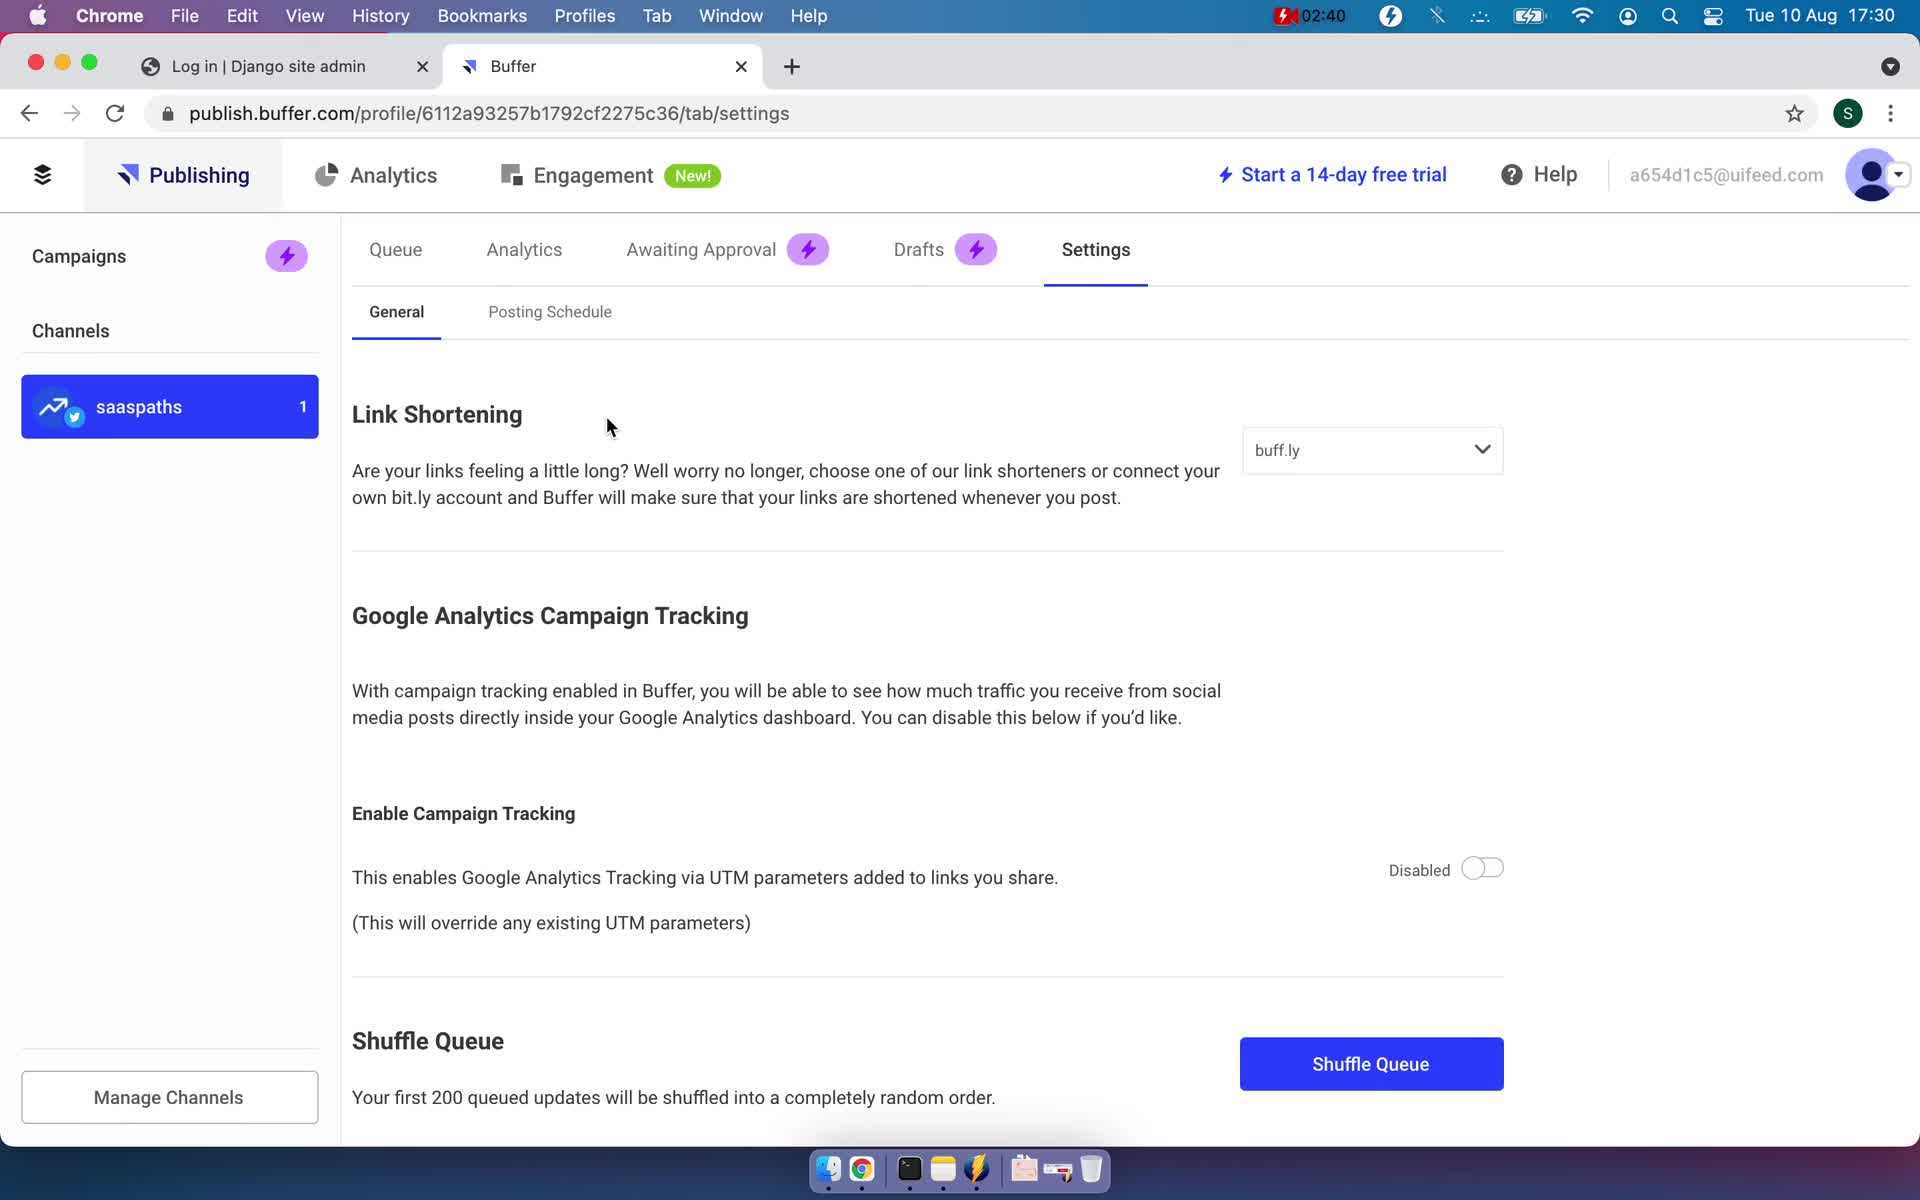Open Notes app from the dock

pos(943,1169)
